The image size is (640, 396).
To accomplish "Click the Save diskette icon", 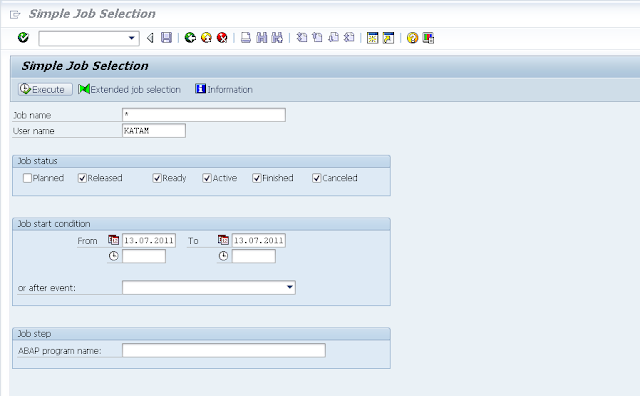I will (167, 38).
